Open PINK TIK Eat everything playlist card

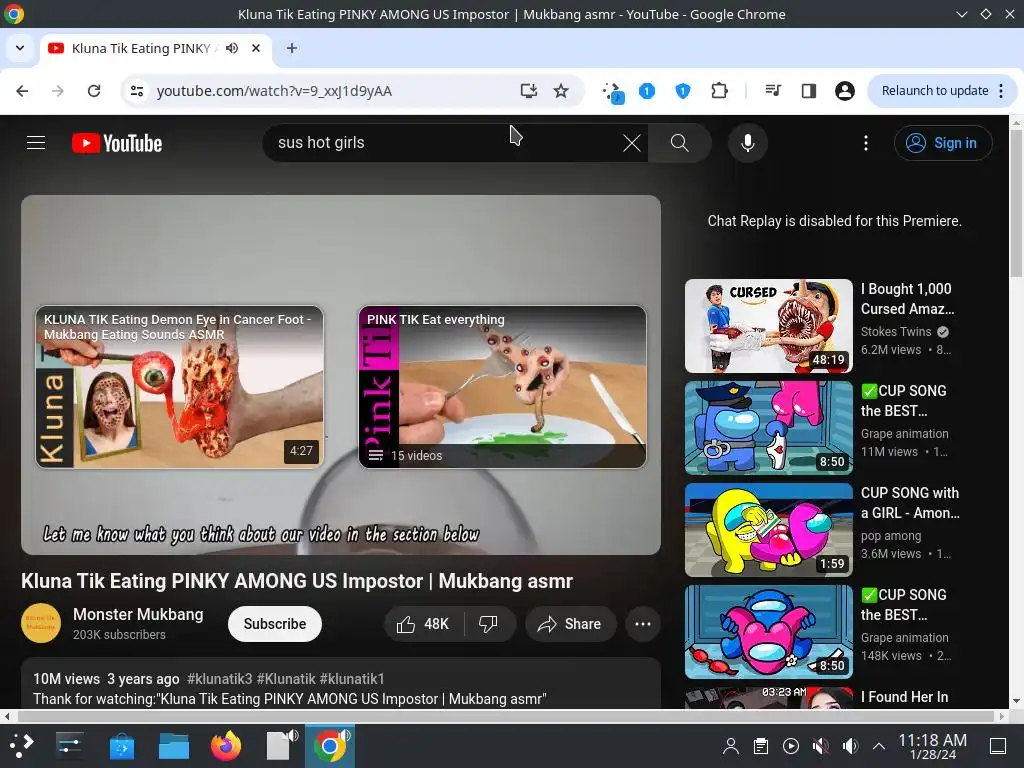click(x=502, y=387)
